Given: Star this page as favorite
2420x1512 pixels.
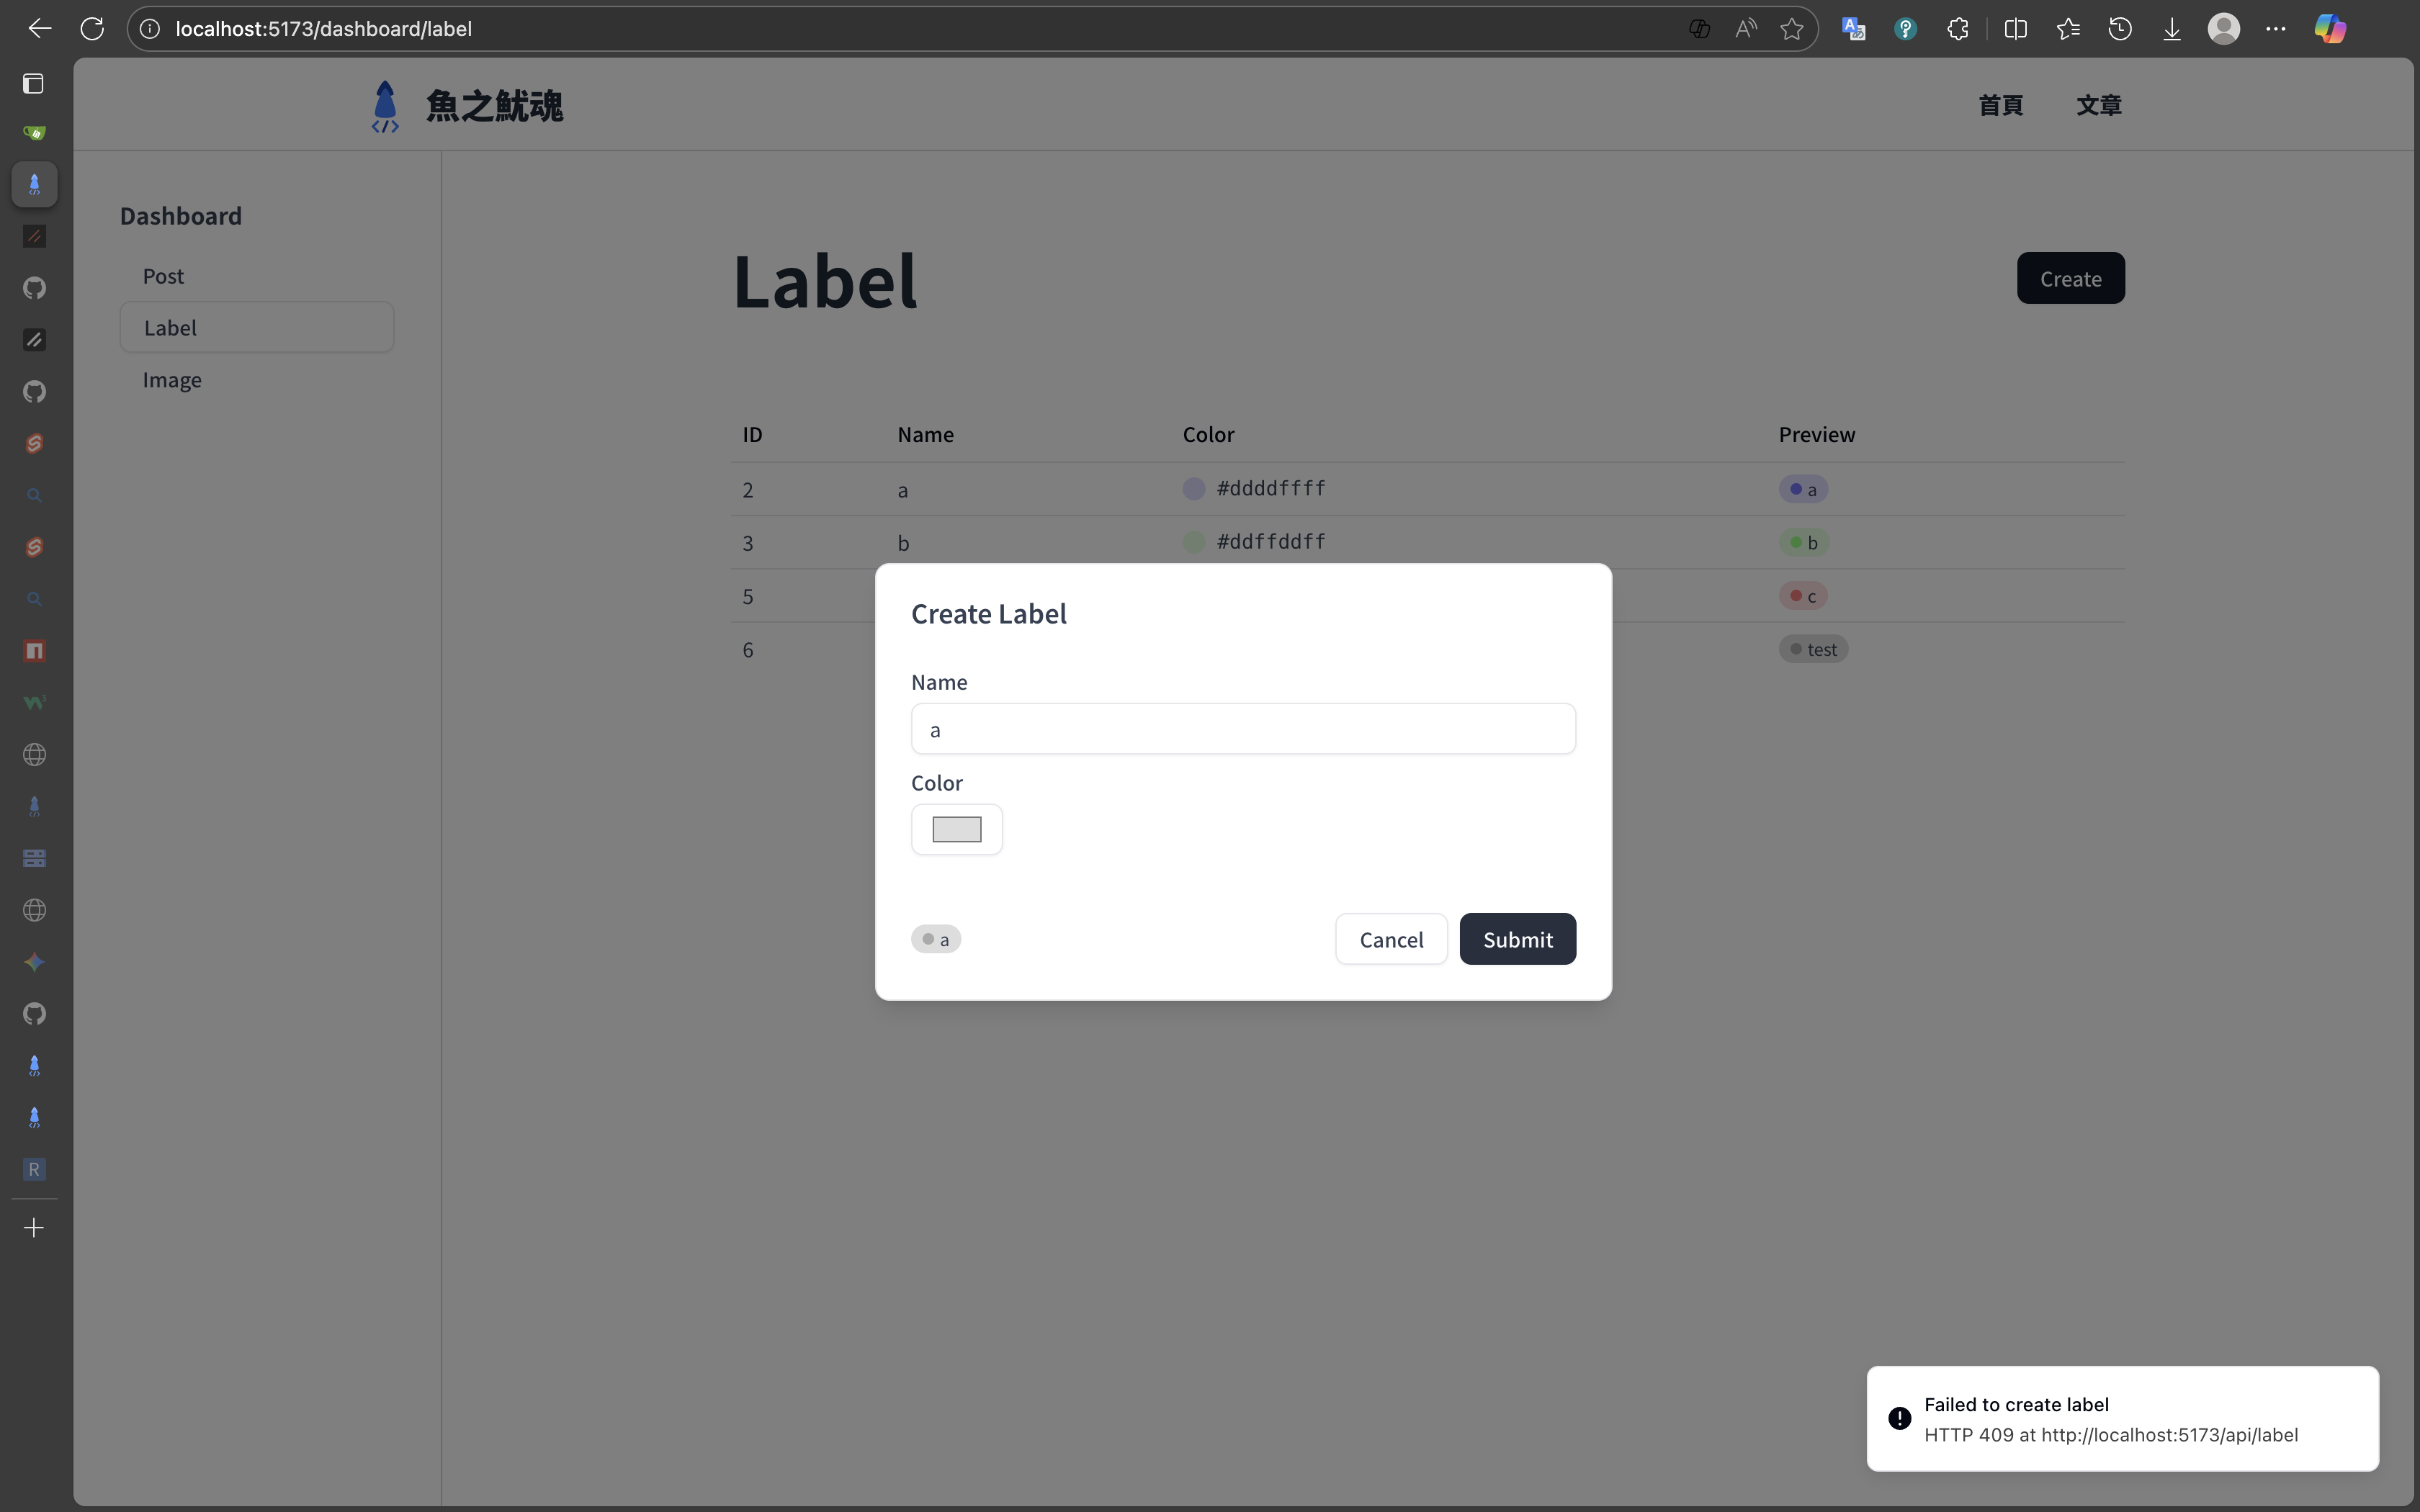Looking at the screenshot, I should coord(1791,29).
